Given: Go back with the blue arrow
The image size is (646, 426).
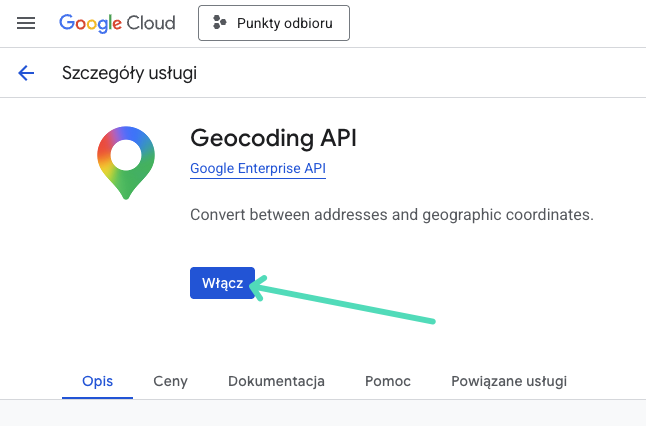Looking at the screenshot, I should [26, 73].
